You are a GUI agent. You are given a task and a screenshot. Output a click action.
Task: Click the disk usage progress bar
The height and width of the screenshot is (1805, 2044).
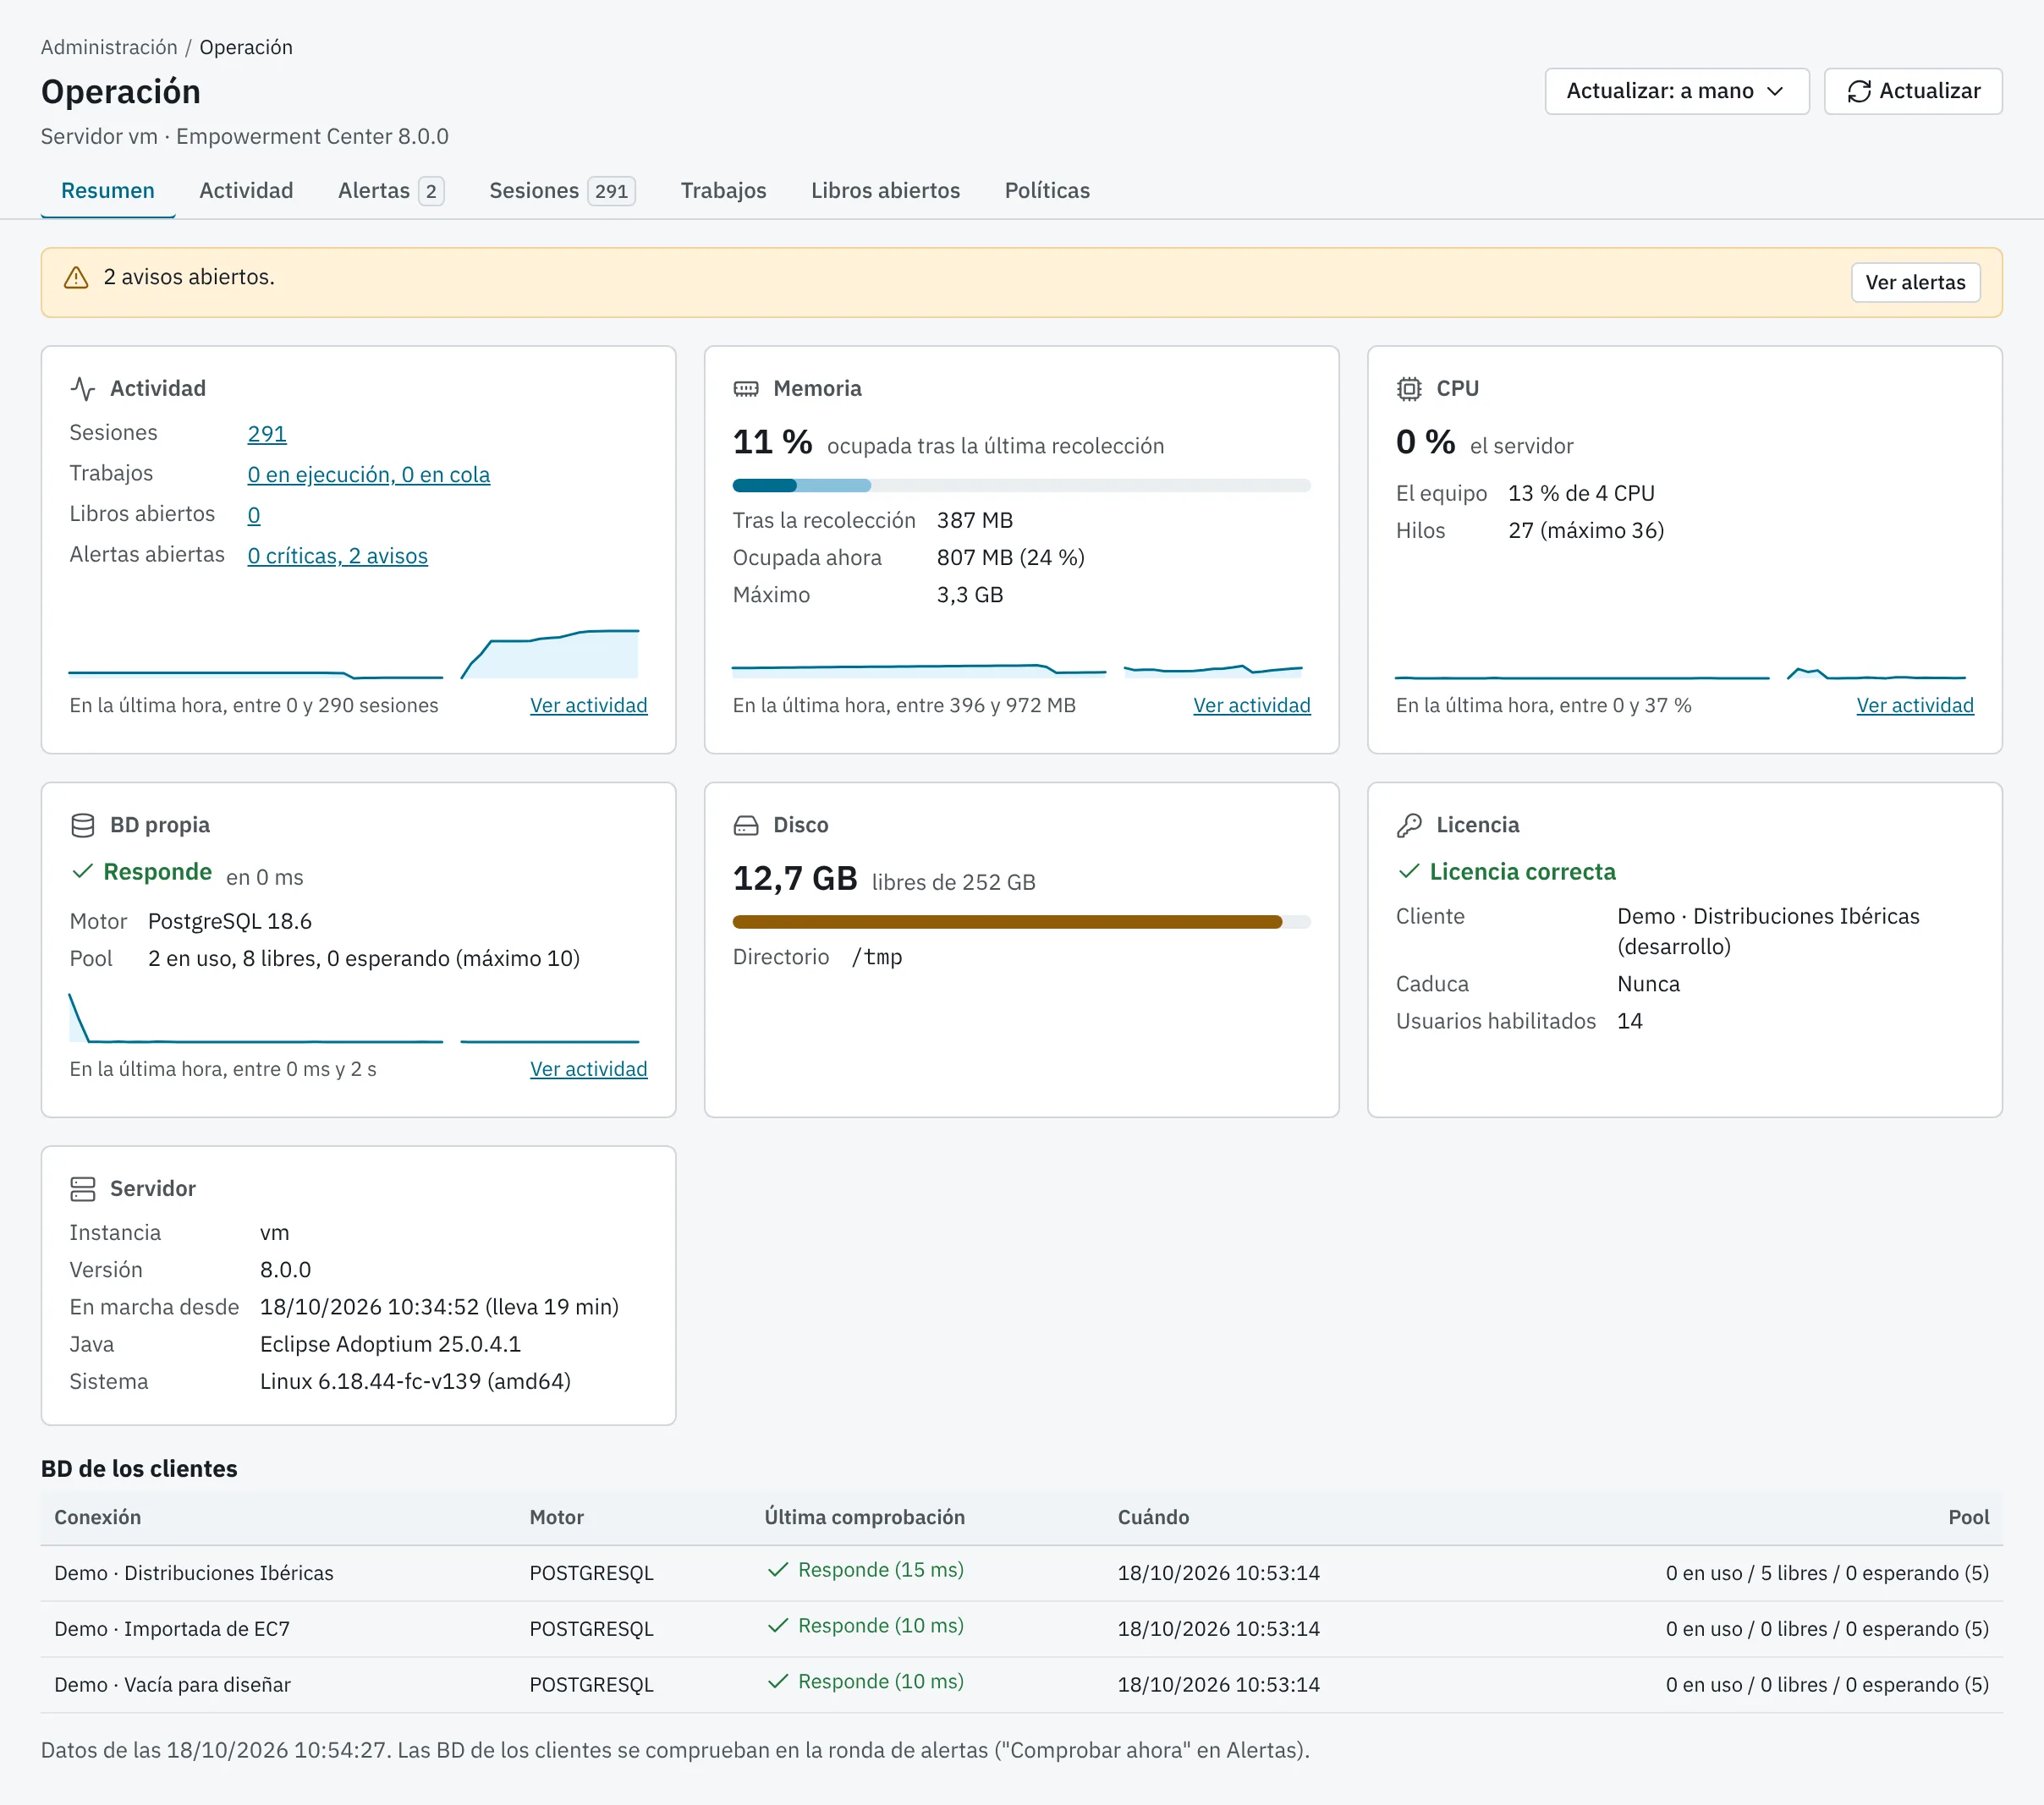[x=1021, y=922]
